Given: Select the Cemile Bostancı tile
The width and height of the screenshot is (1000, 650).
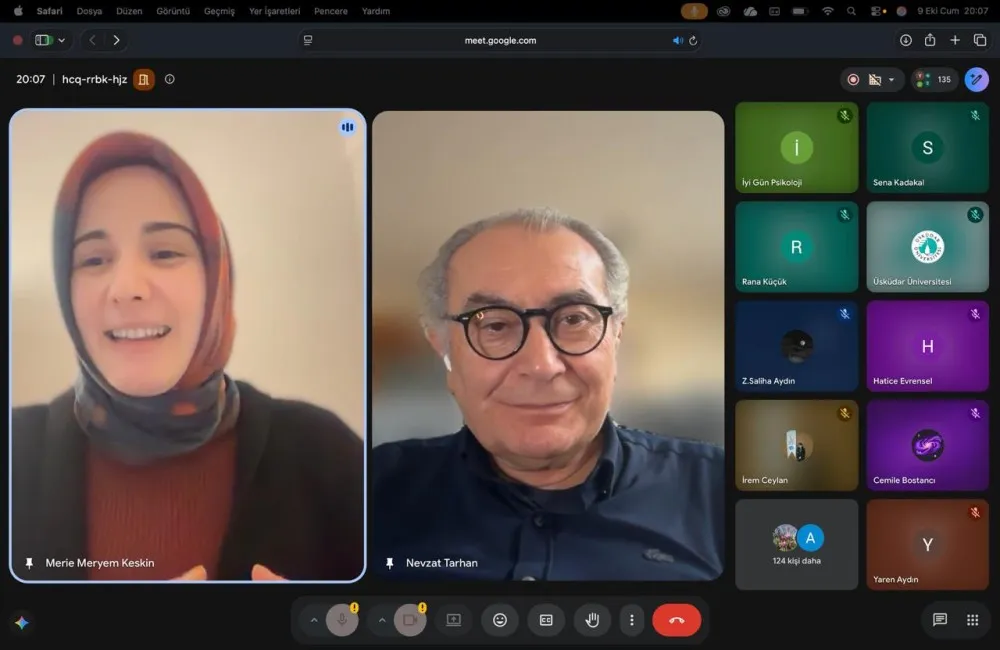Looking at the screenshot, I should point(927,445).
